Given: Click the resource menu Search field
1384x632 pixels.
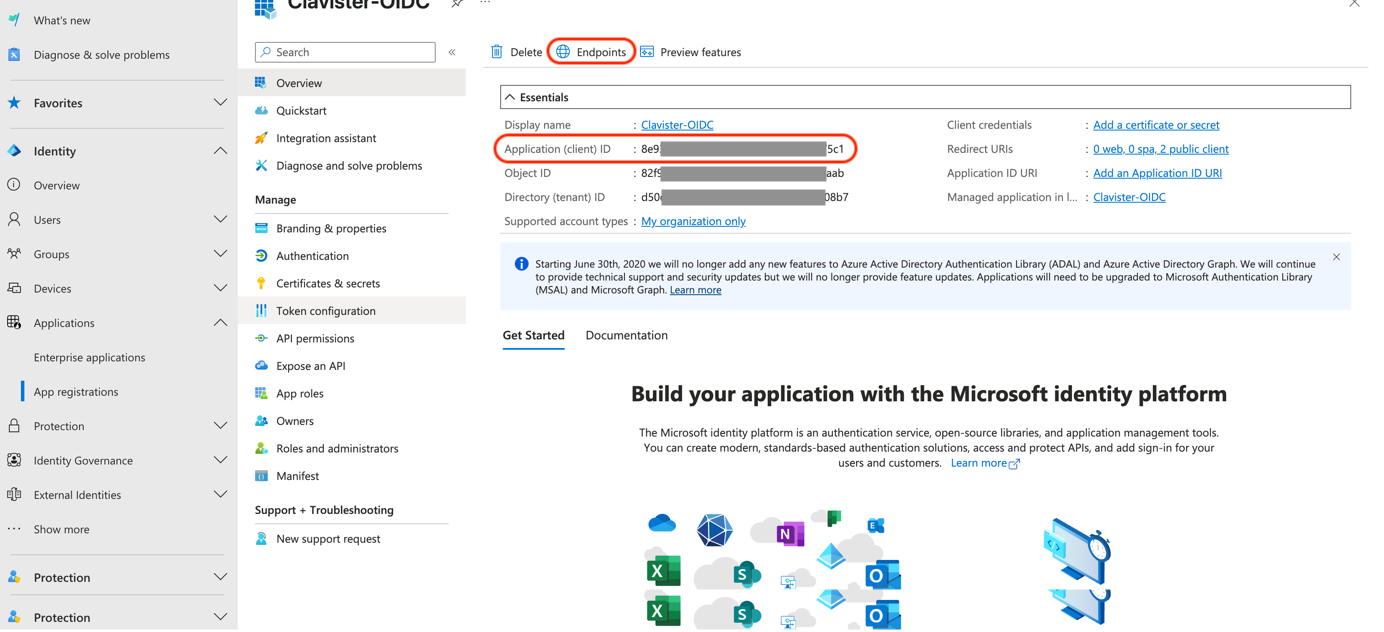Looking at the screenshot, I should [x=345, y=52].
